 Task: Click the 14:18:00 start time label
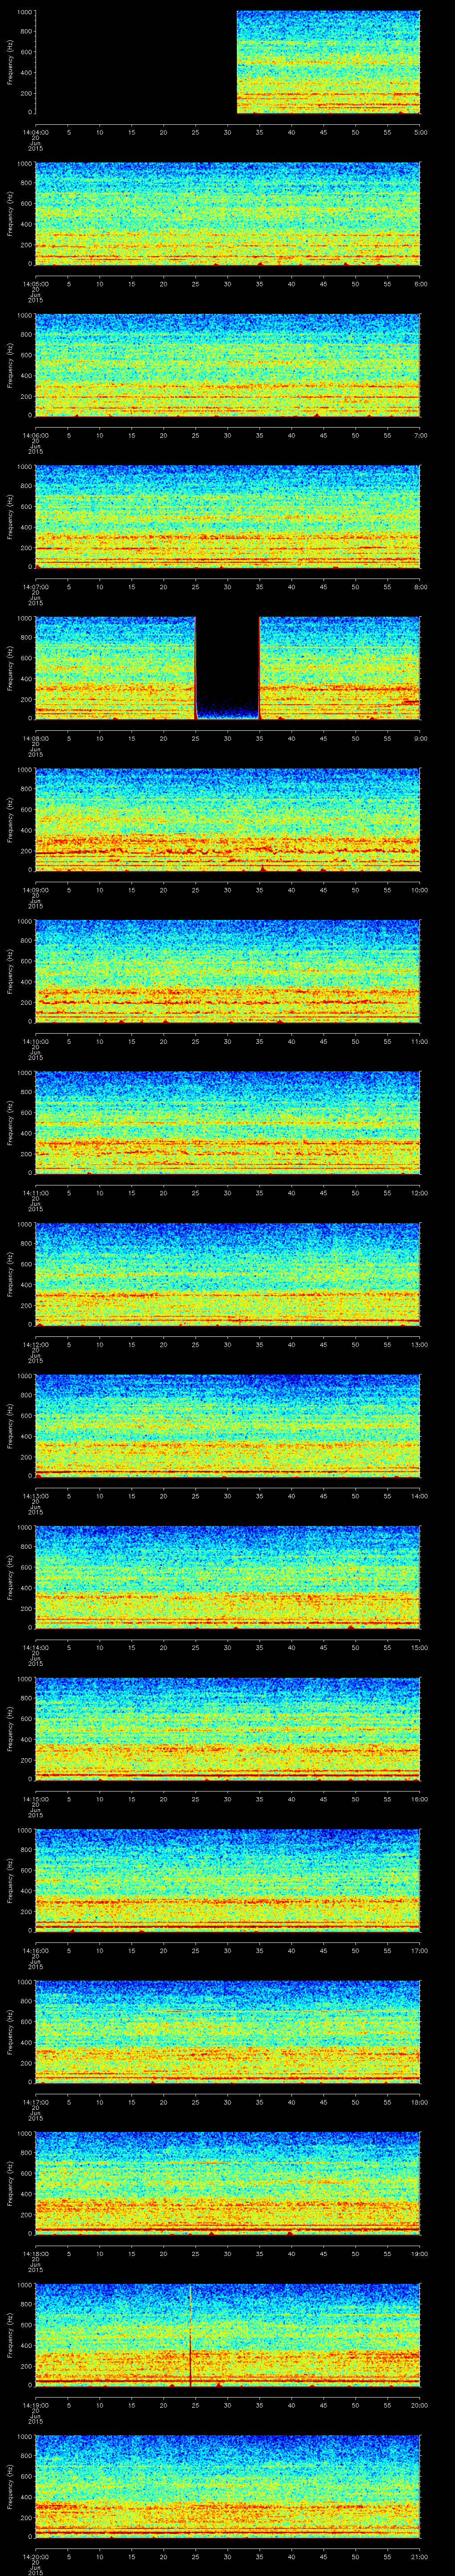[x=36, y=2254]
